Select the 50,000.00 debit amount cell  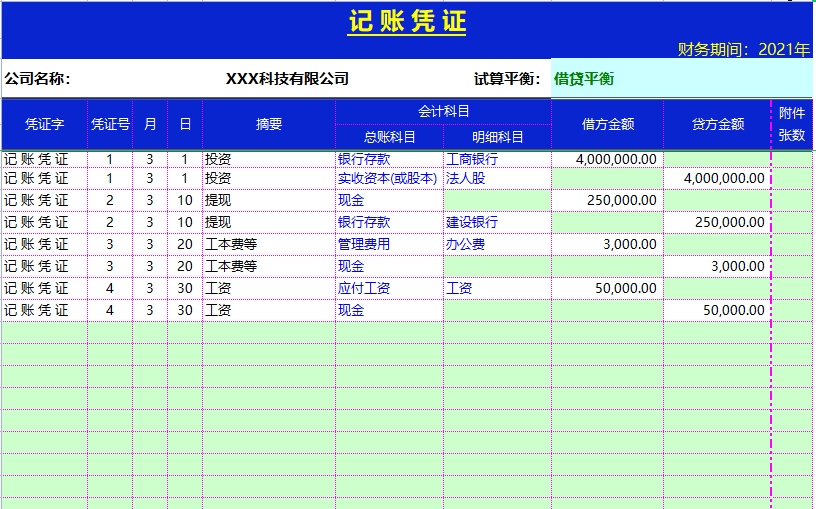click(x=608, y=288)
